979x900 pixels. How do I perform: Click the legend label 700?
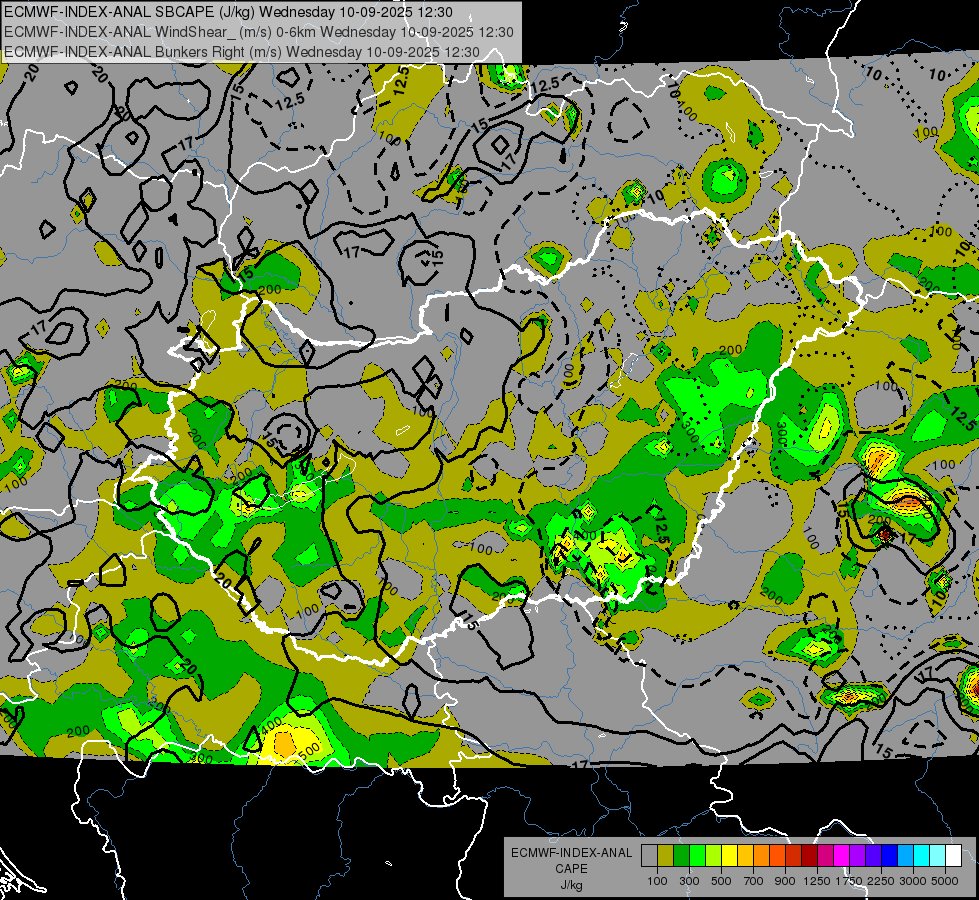click(754, 881)
